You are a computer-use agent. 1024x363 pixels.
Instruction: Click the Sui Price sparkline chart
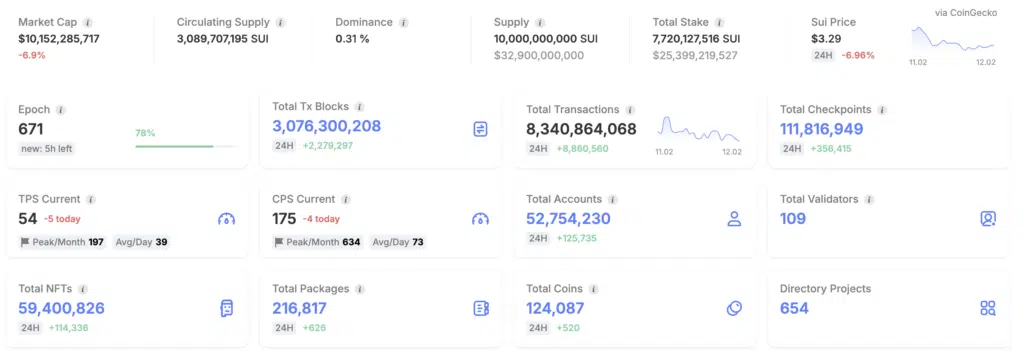(x=953, y=42)
